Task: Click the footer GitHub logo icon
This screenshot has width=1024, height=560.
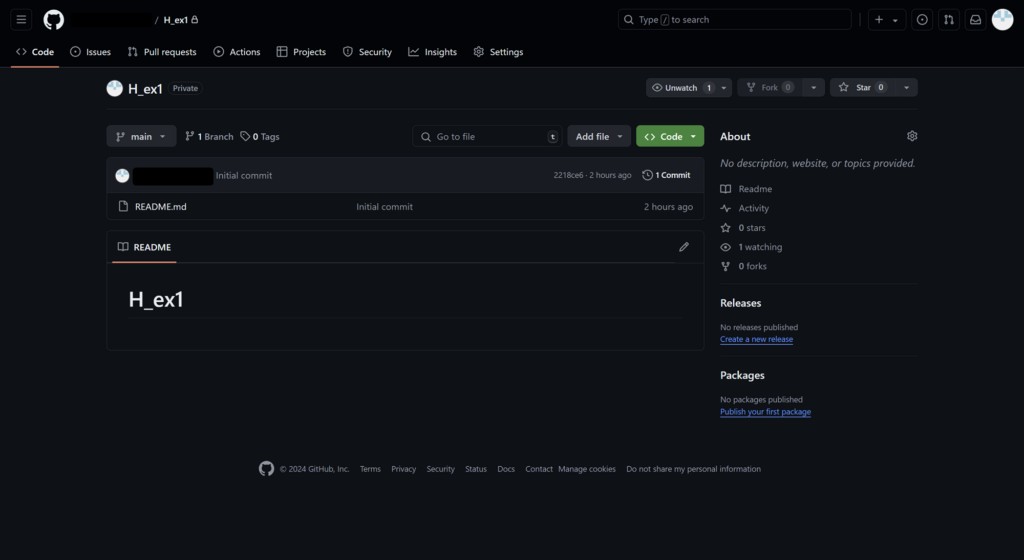Action: [x=266, y=469]
